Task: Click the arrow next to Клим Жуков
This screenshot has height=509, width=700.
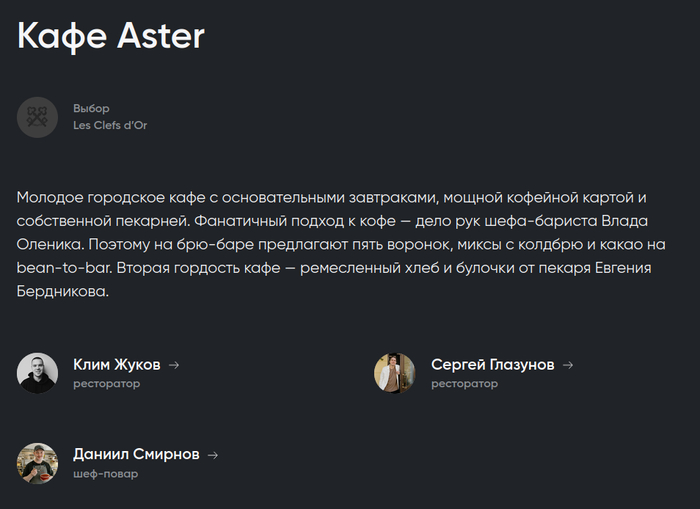Action: point(174,365)
